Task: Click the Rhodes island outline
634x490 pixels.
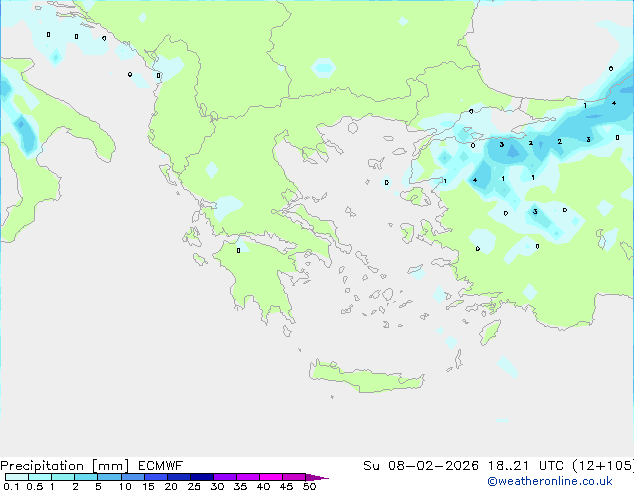Action: pyautogui.click(x=489, y=332)
